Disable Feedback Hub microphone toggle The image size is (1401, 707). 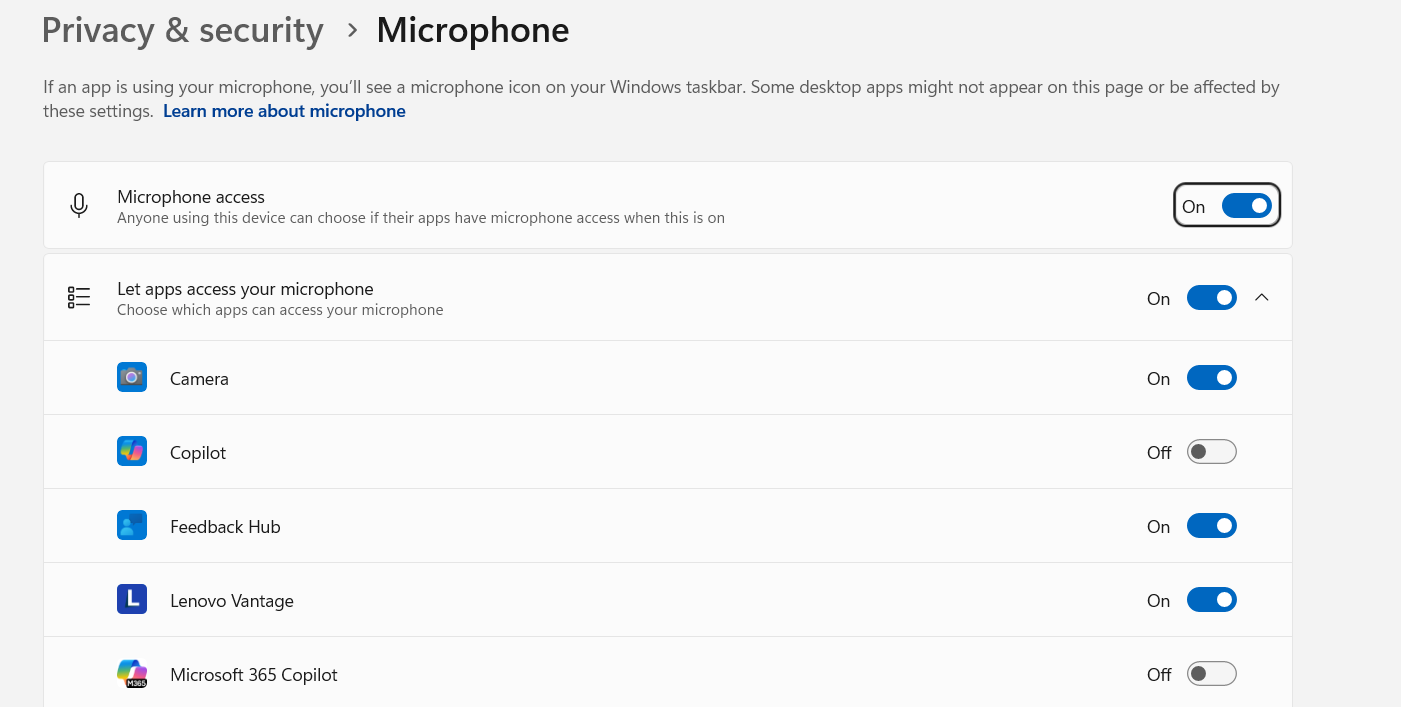[1211, 526]
